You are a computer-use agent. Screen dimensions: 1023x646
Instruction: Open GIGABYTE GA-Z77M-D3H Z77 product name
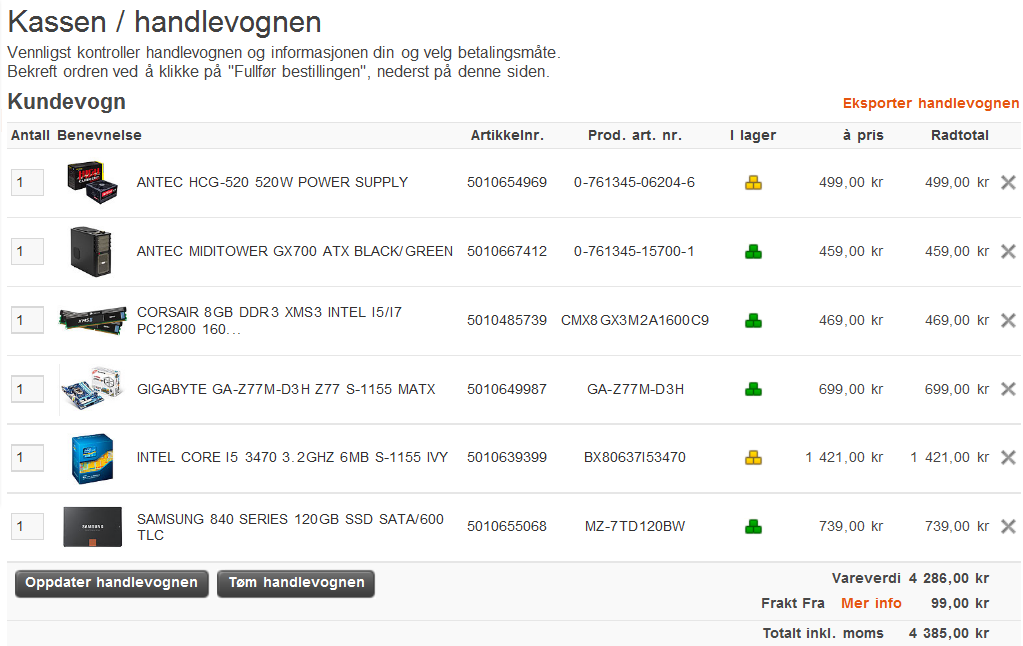pyautogui.click(x=286, y=389)
